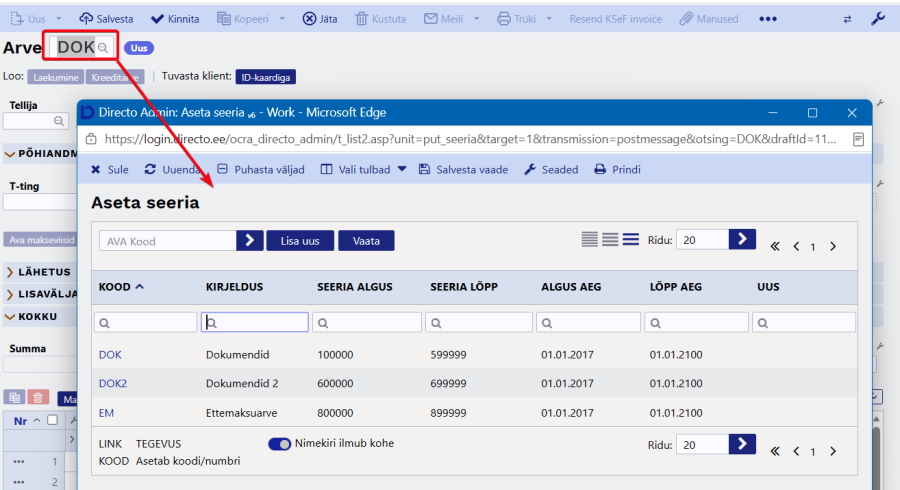Click Salvesta vaade in popup
Image resolution: width=900 pixels, height=490 pixels.
click(464, 170)
